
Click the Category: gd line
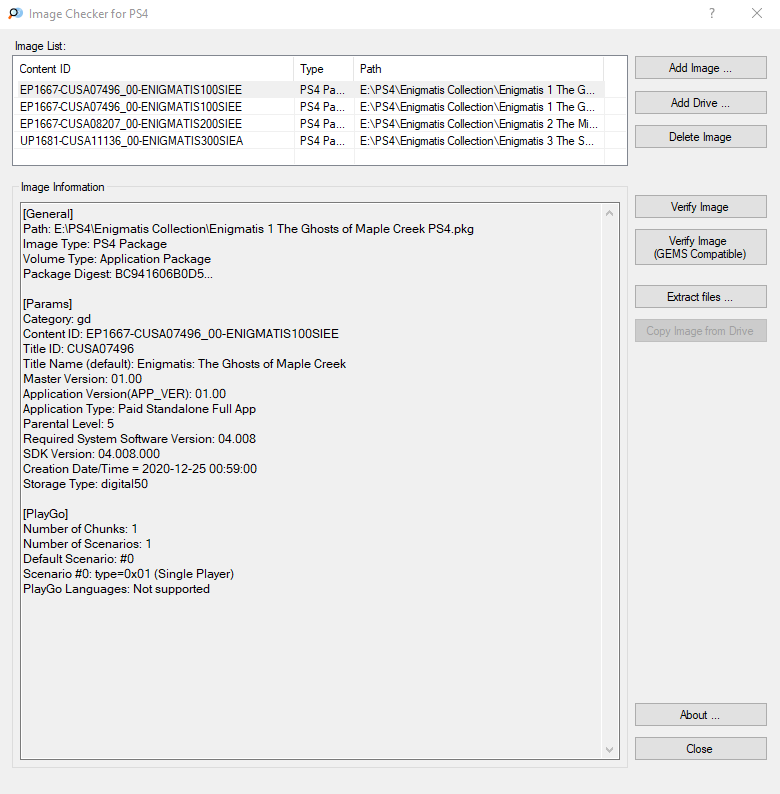coord(57,319)
